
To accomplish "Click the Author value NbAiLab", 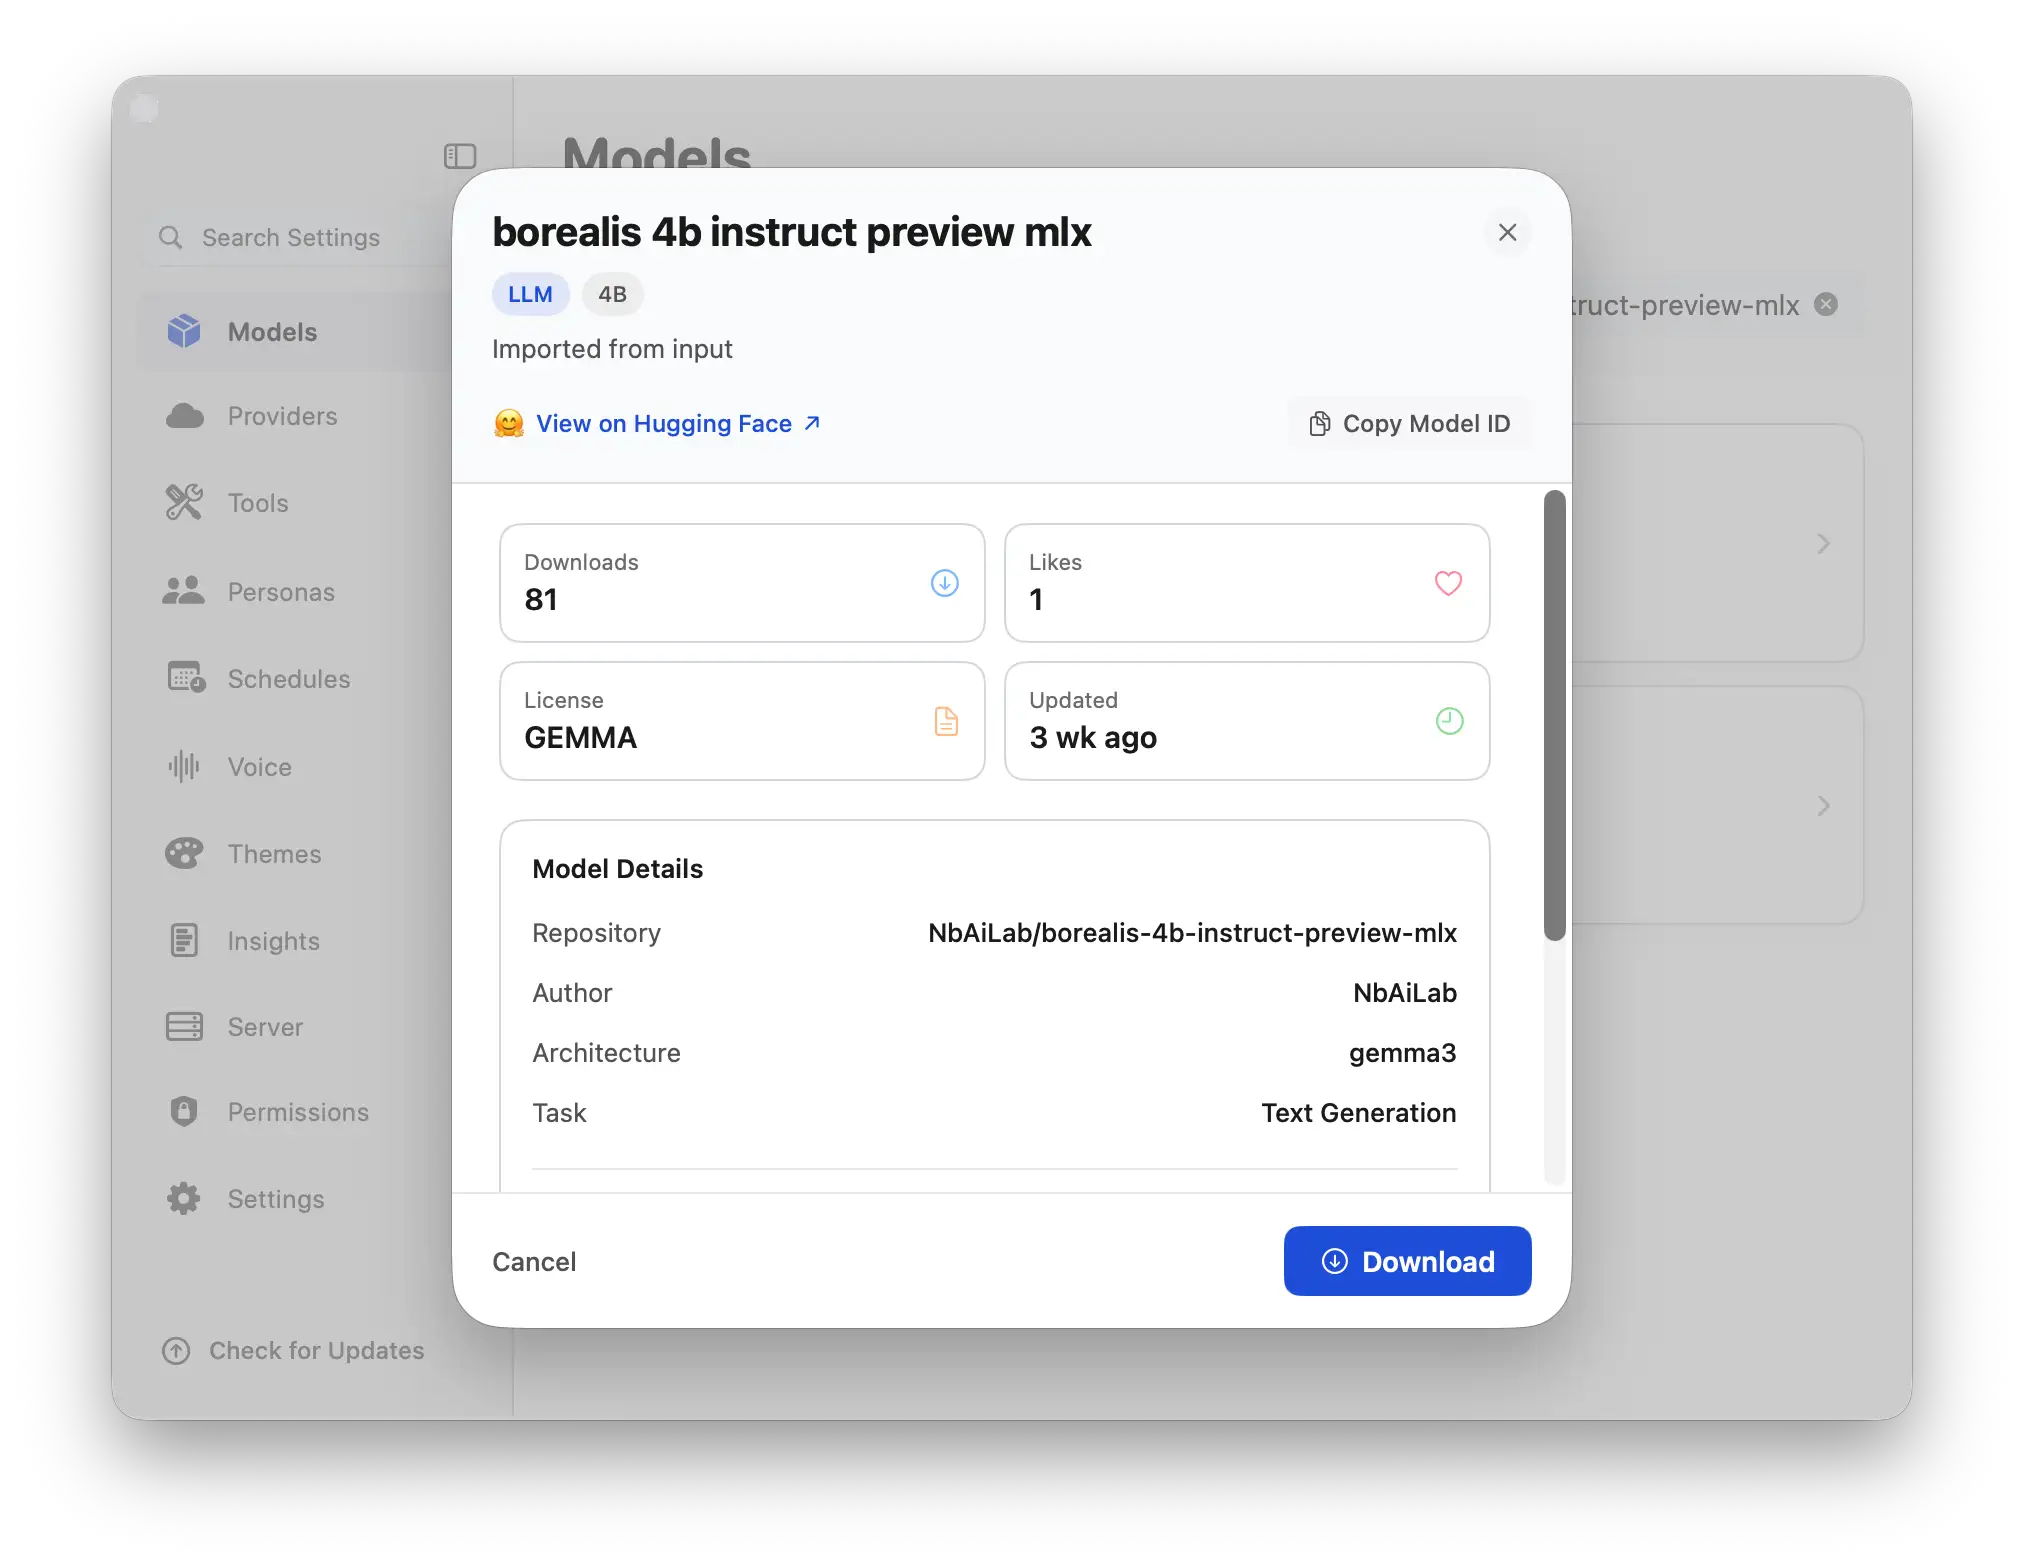I will click(x=1404, y=992).
